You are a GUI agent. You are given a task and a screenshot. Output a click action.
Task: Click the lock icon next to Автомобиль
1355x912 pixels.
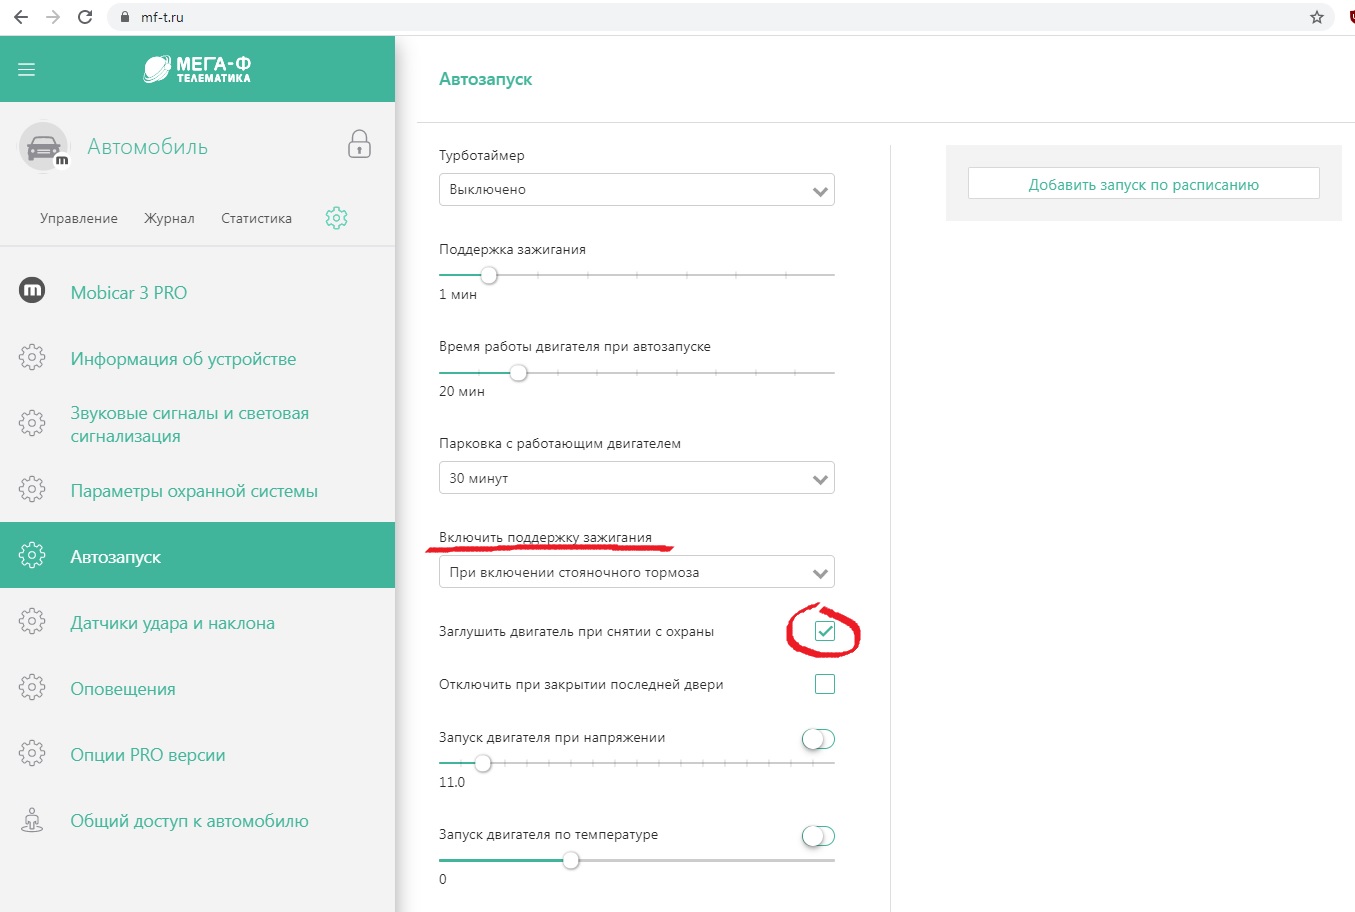[359, 145]
